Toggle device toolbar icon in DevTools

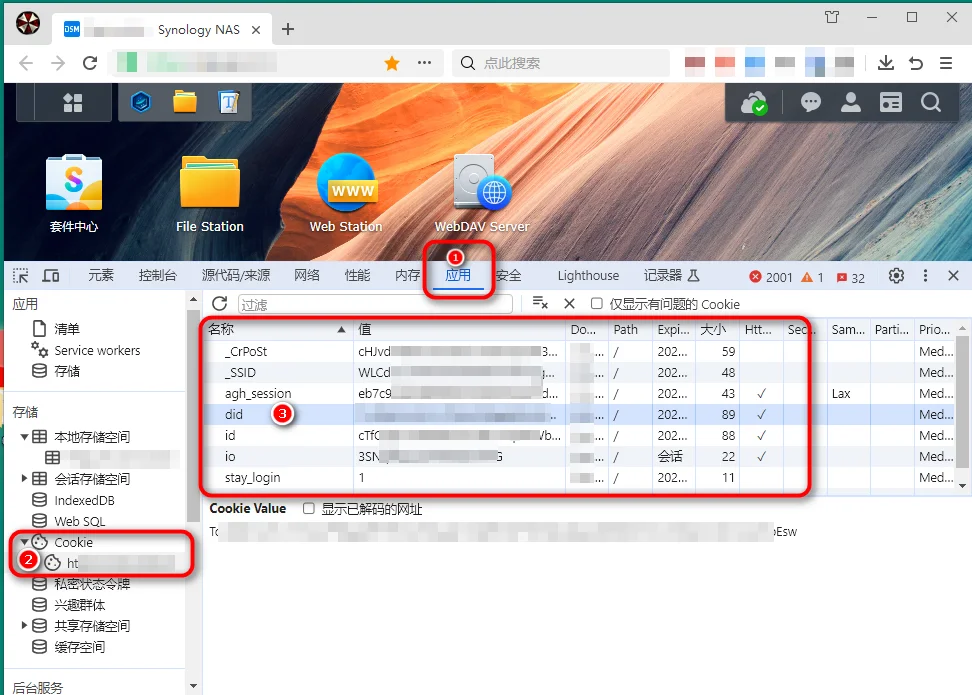[51, 276]
